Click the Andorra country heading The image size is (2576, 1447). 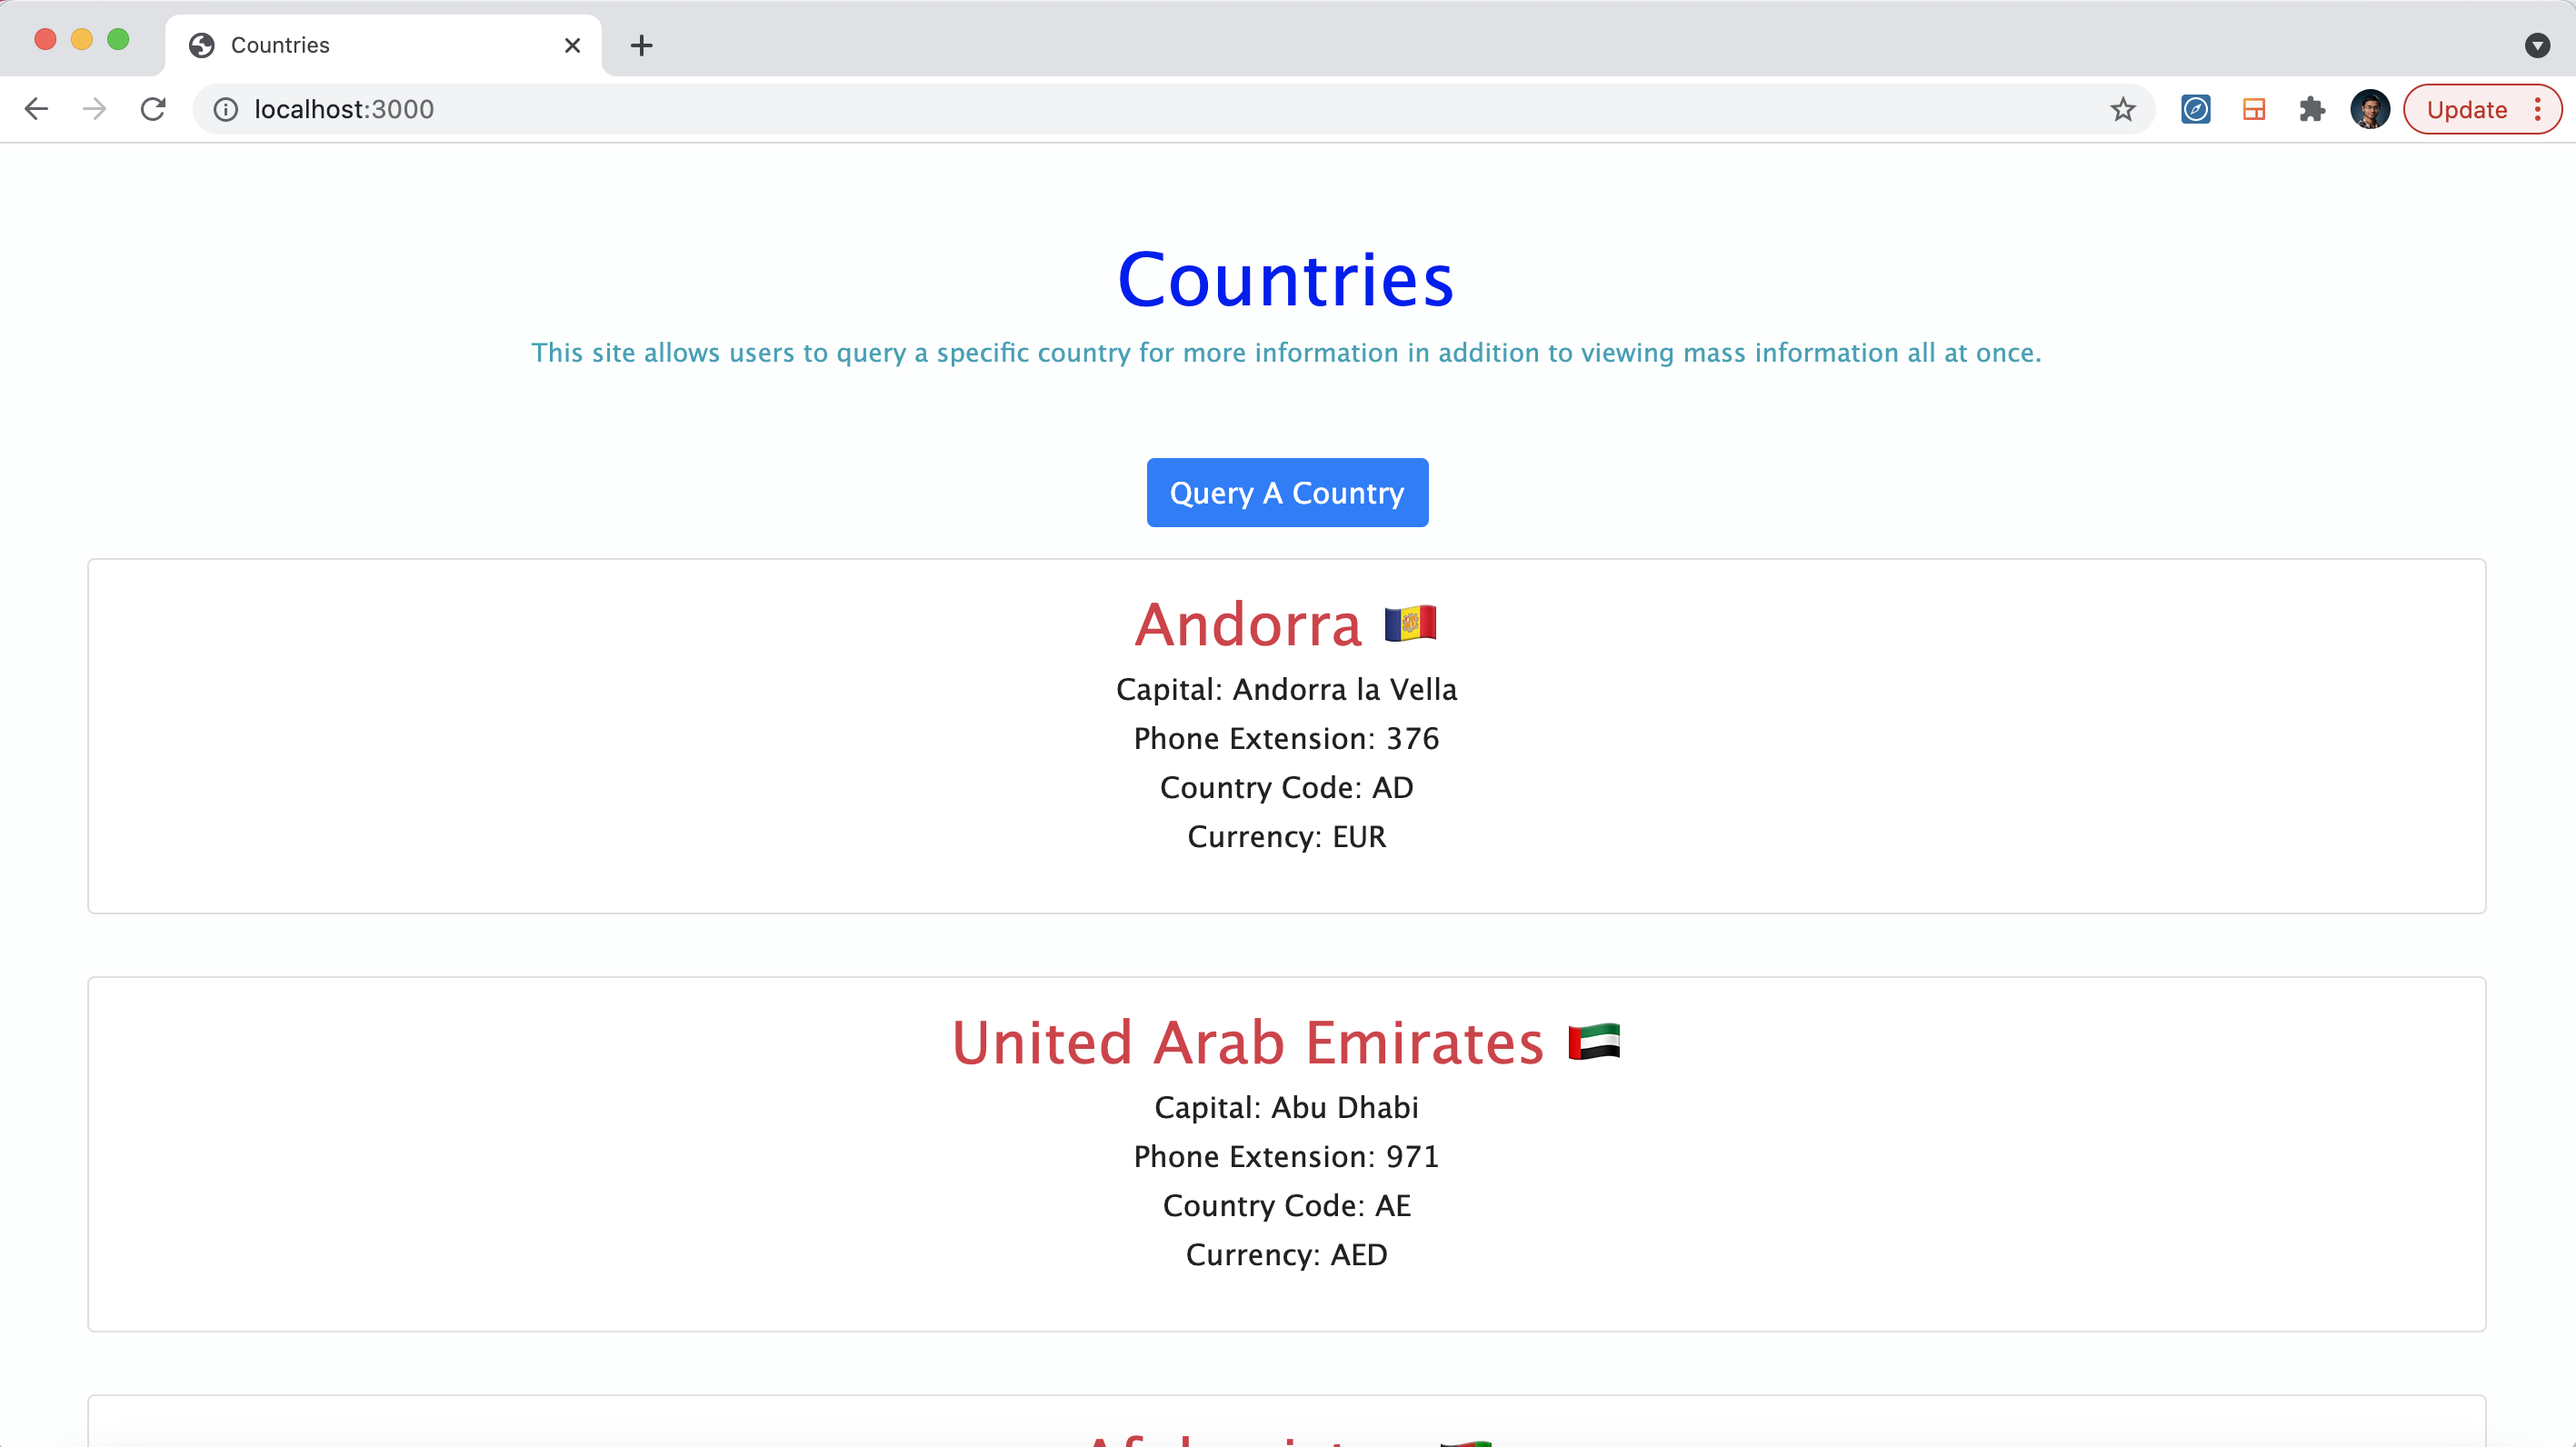pyautogui.click(x=1248, y=625)
